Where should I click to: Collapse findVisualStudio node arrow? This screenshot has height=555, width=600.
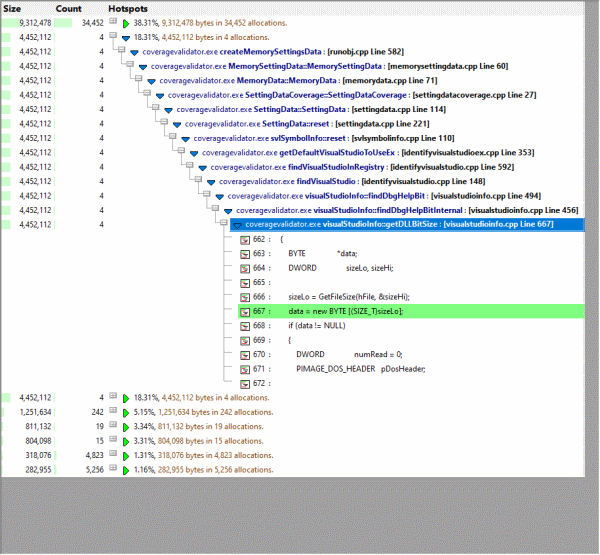point(211,182)
